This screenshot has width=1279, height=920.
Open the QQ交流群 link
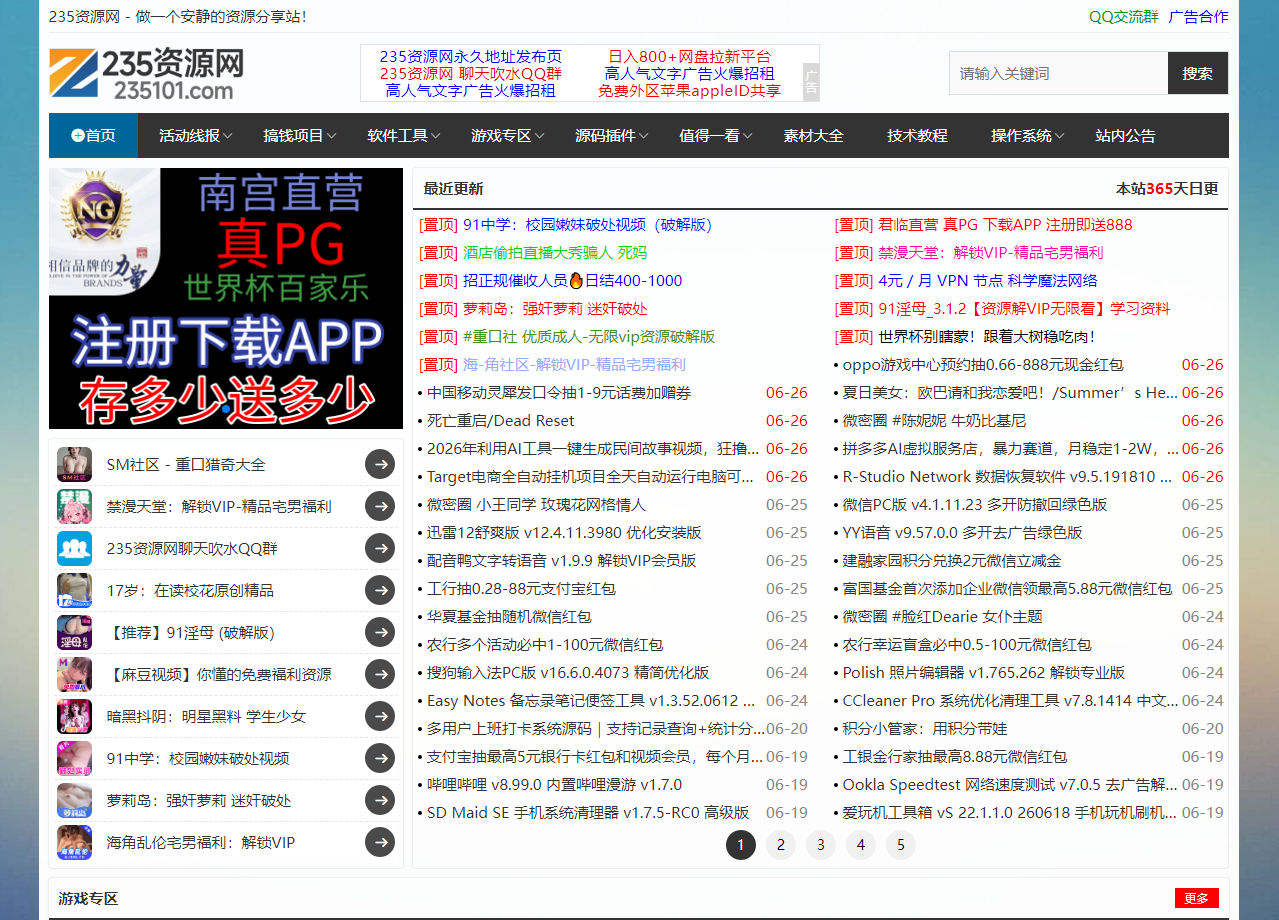point(1123,16)
